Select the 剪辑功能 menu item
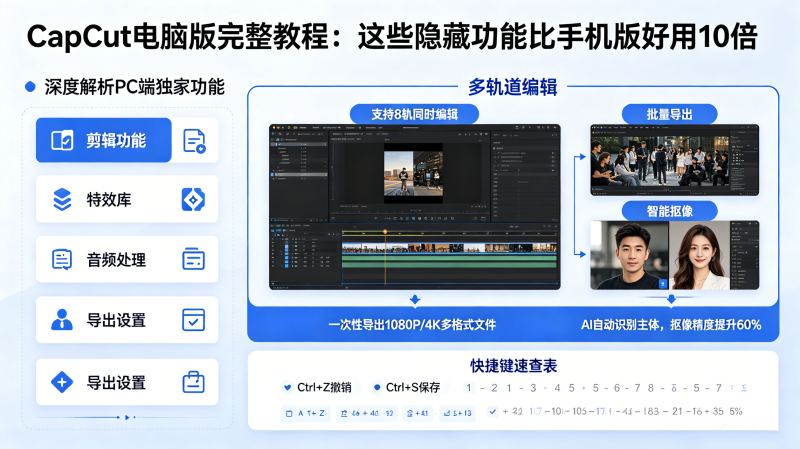 (104, 140)
